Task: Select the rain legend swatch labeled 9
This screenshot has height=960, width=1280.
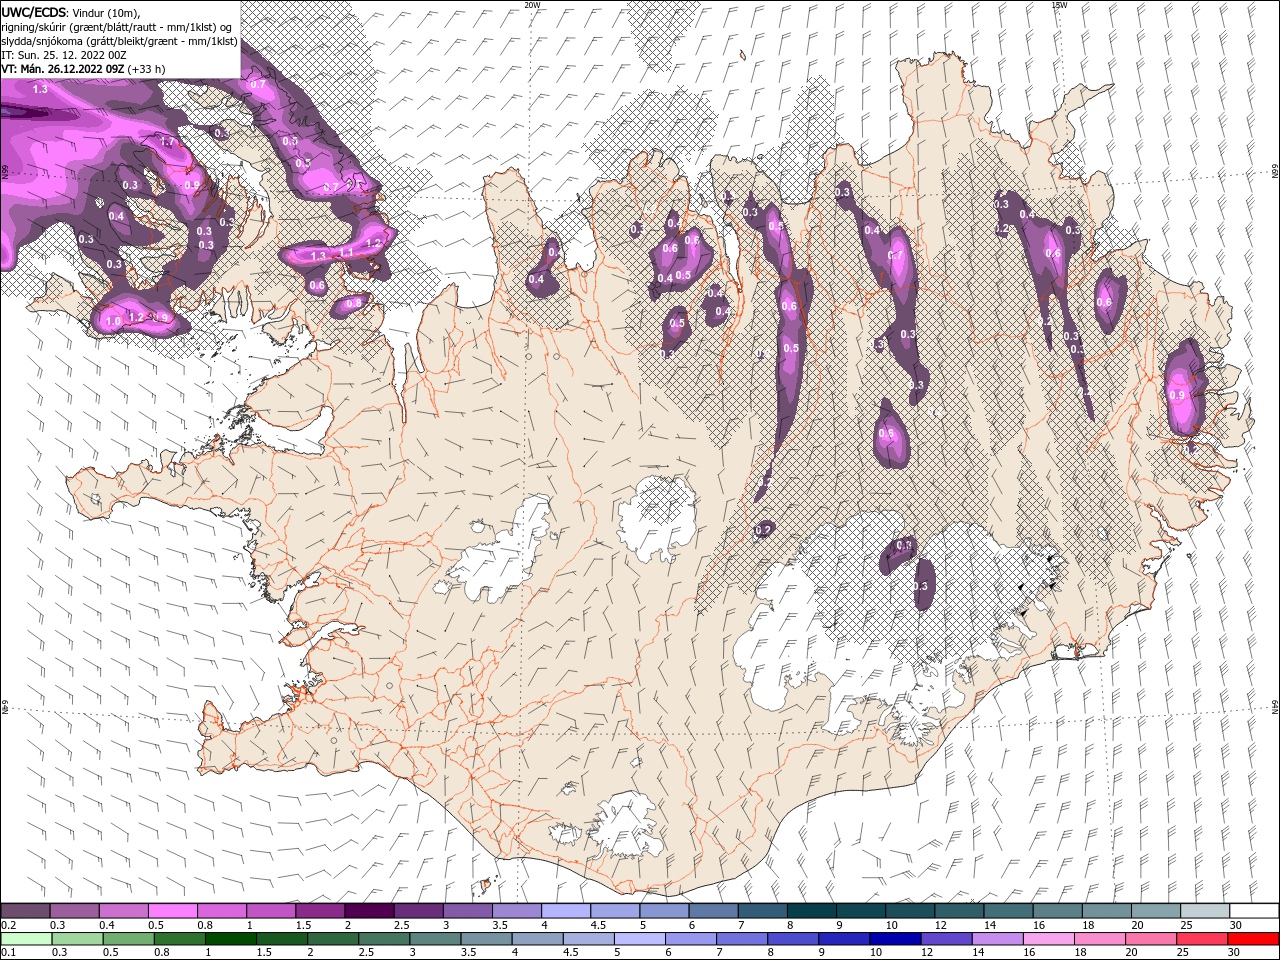Action: 843,939
